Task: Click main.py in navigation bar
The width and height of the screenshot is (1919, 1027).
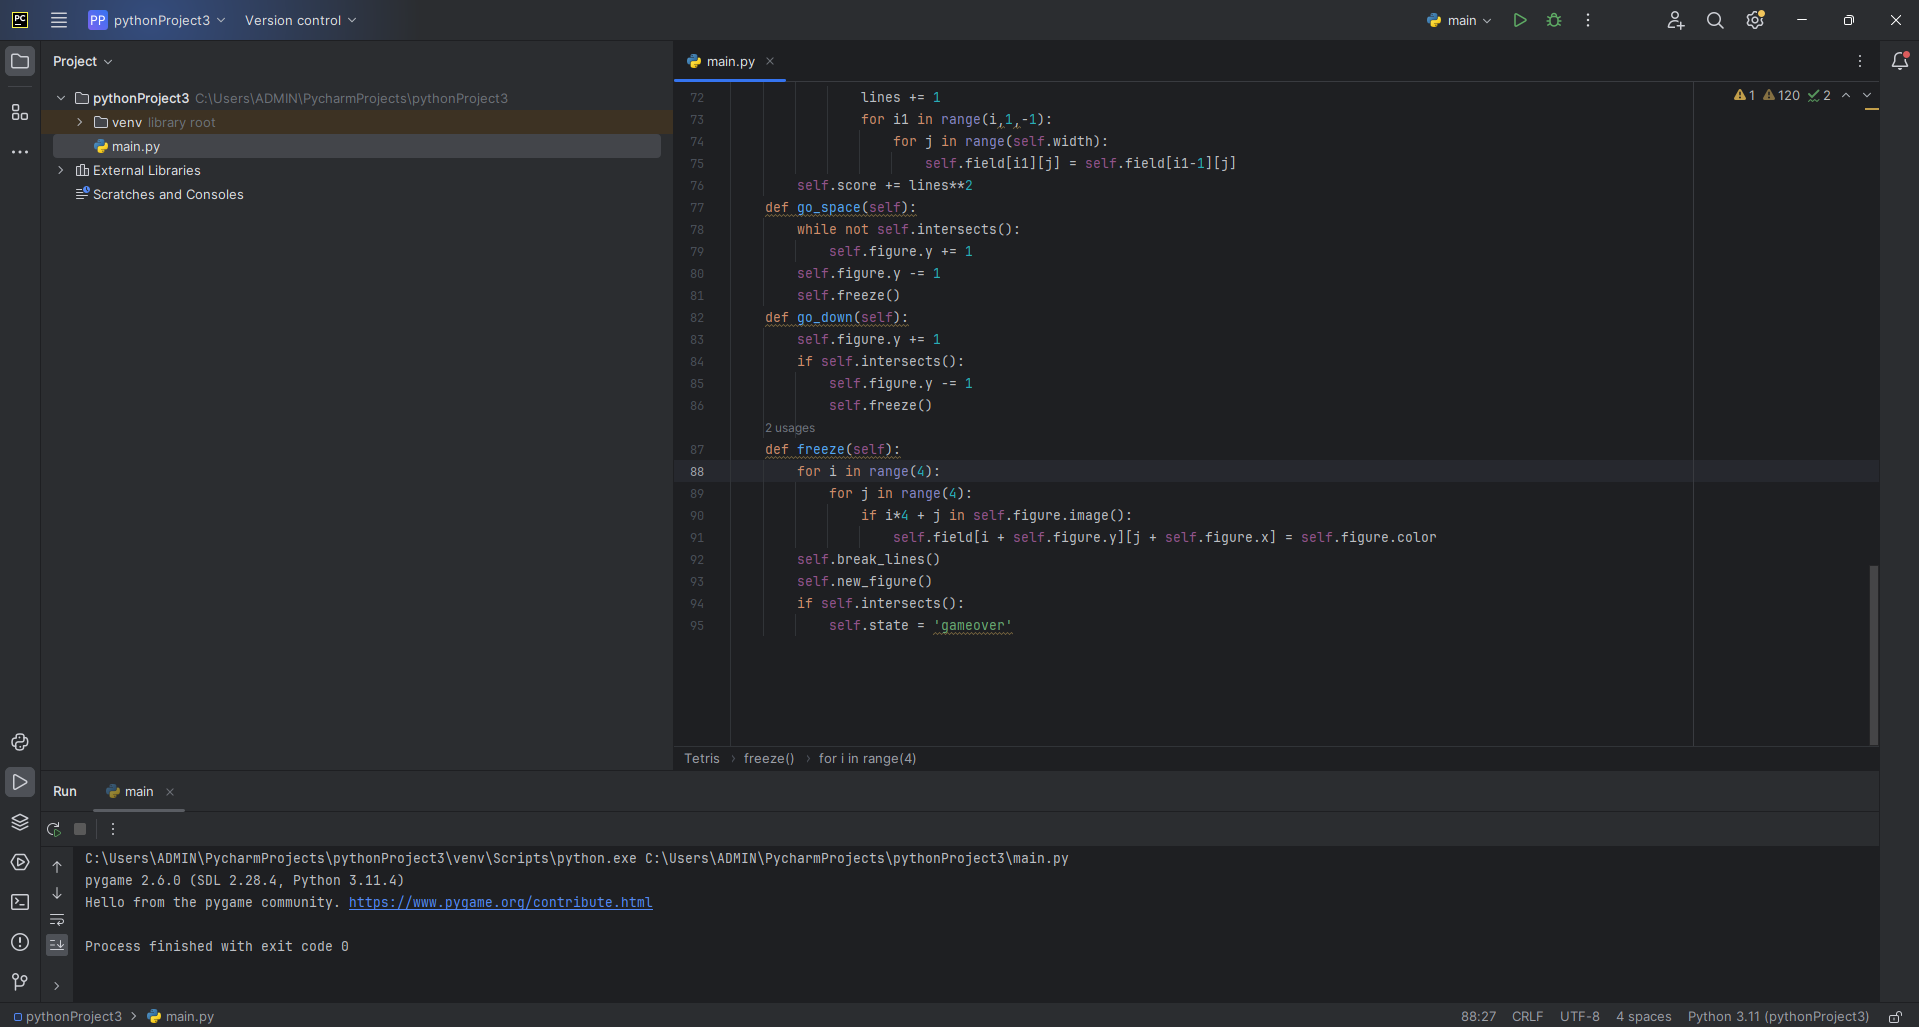Action: point(181,1016)
